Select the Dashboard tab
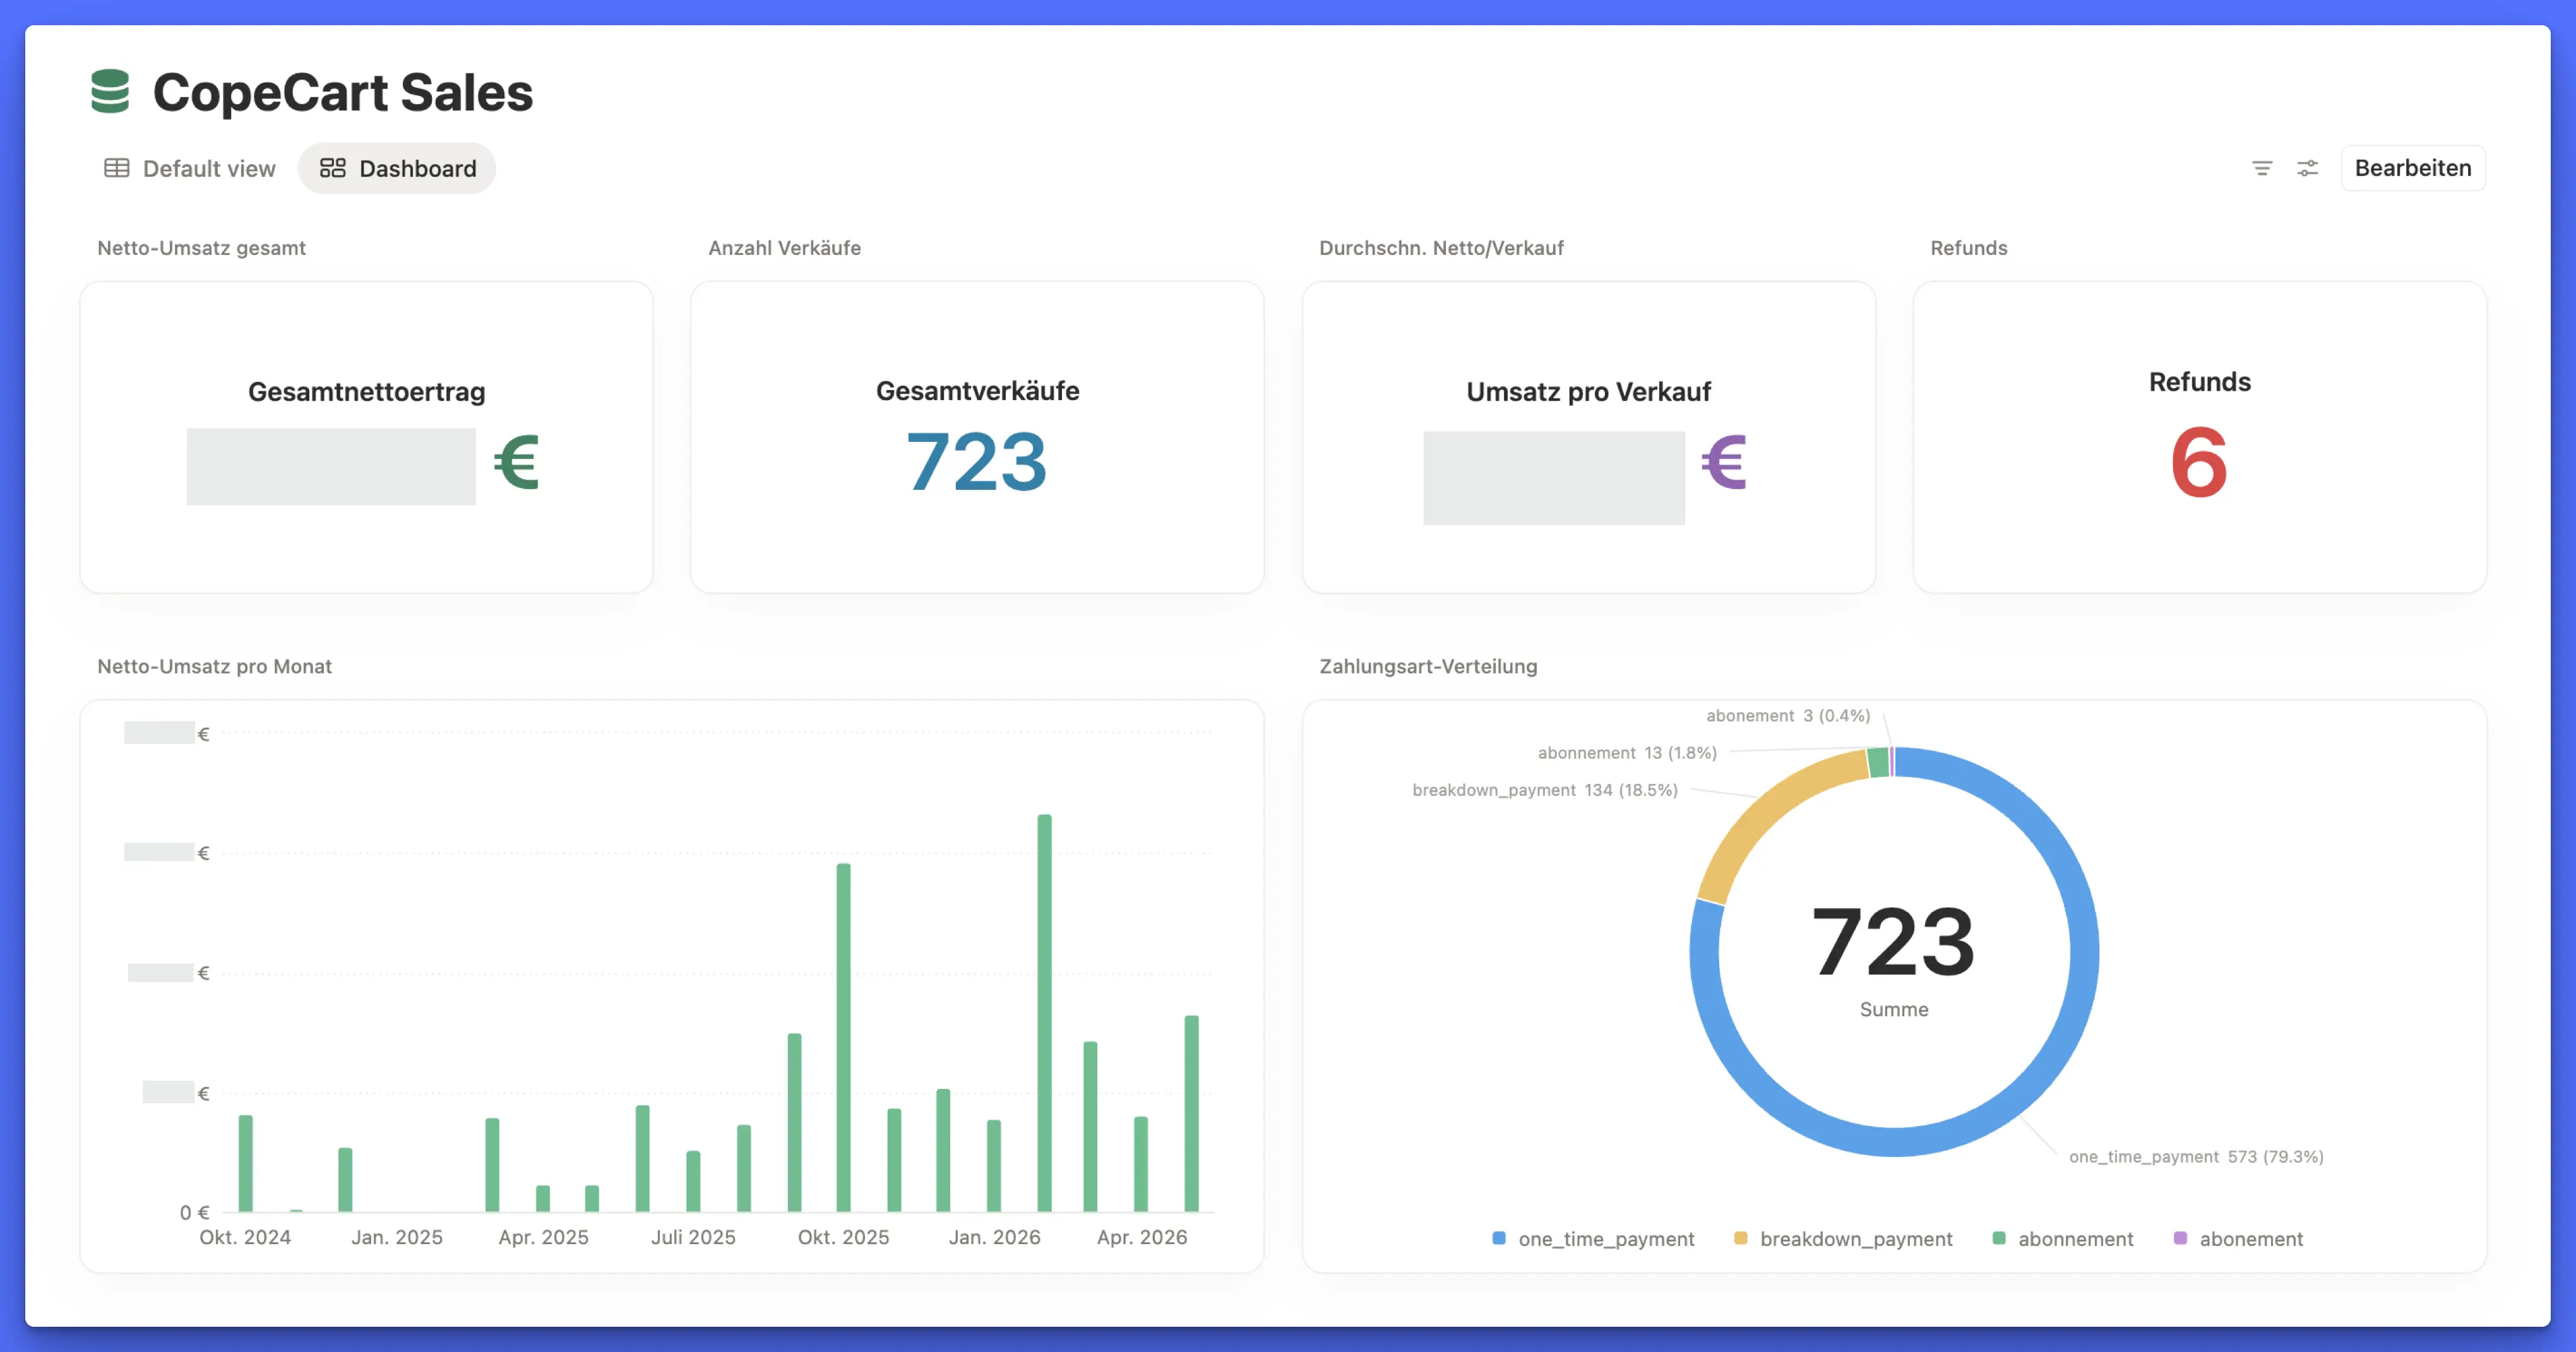The image size is (2576, 1352). (x=397, y=168)
